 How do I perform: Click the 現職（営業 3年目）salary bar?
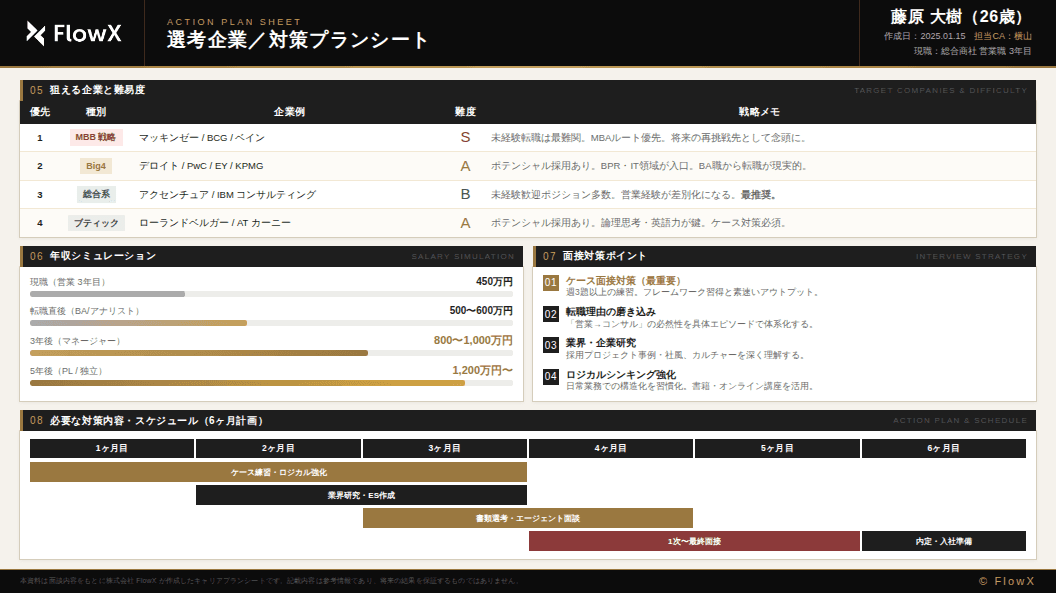tap(107, 294)
